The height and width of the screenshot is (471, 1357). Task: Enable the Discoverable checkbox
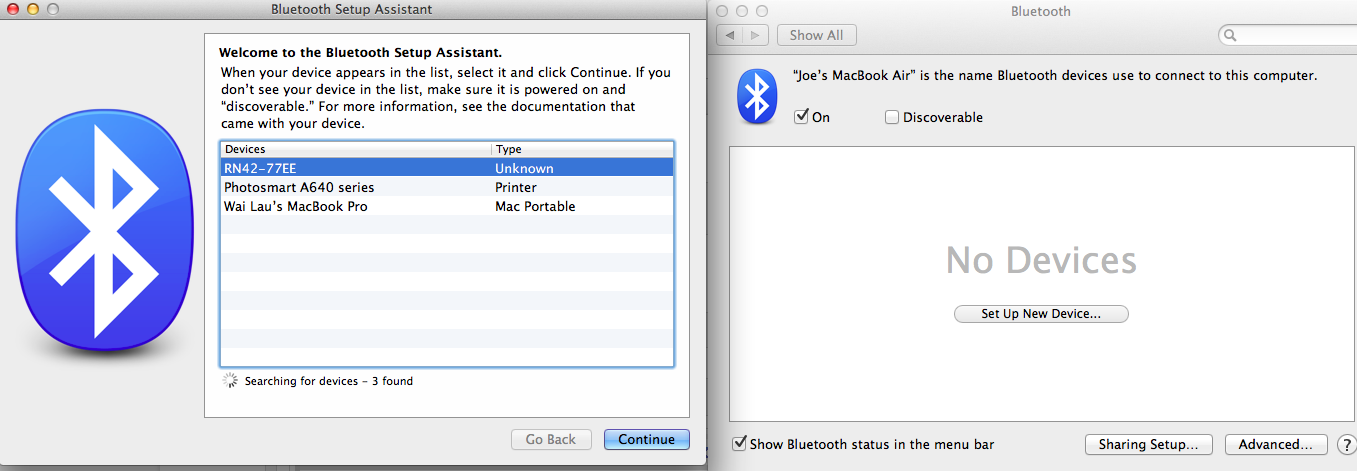(892, 117)
